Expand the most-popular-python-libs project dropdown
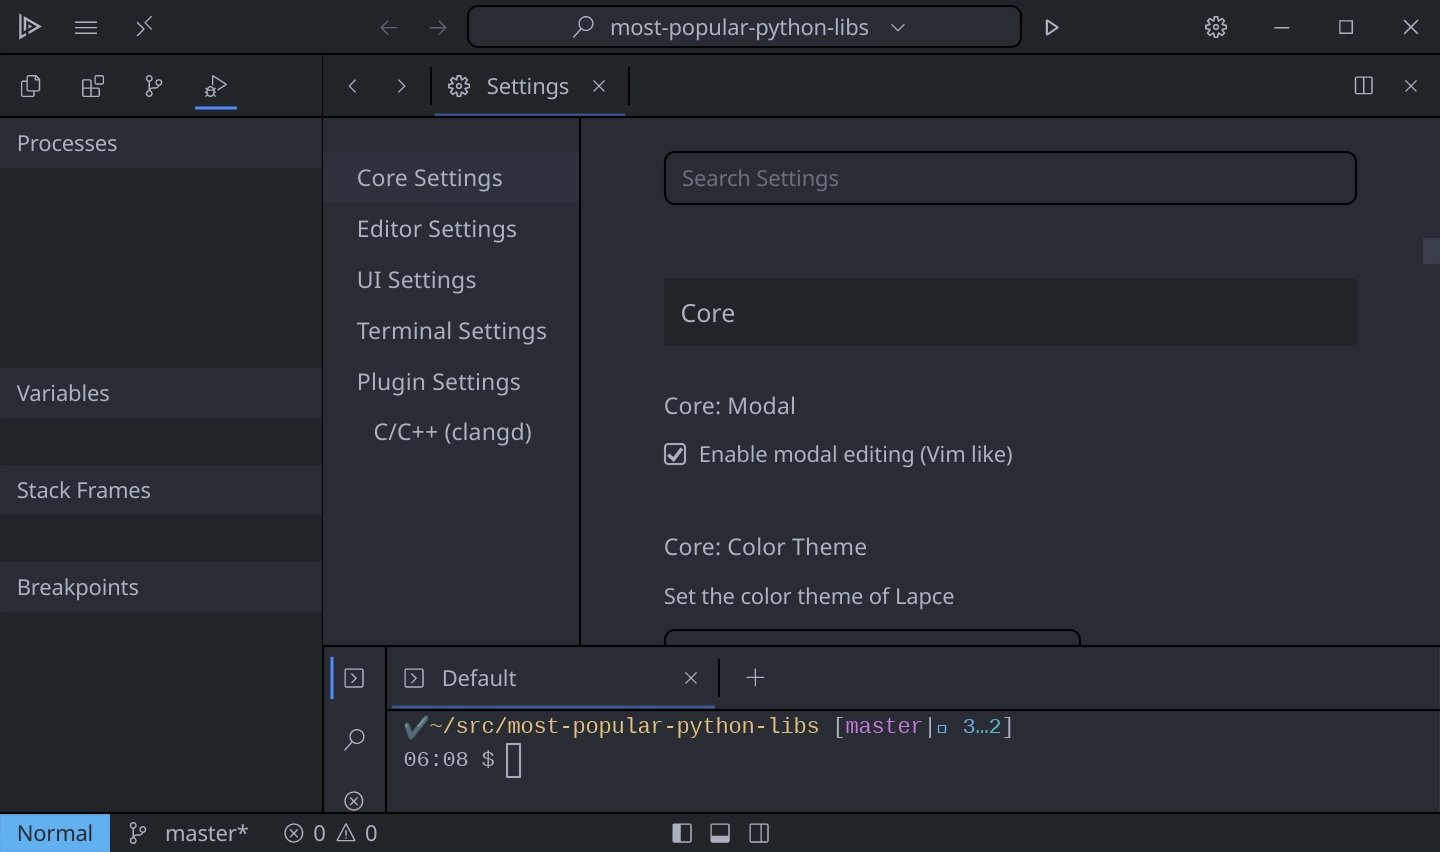This screenshot has height=852, width=1440. tap(898, 28)
